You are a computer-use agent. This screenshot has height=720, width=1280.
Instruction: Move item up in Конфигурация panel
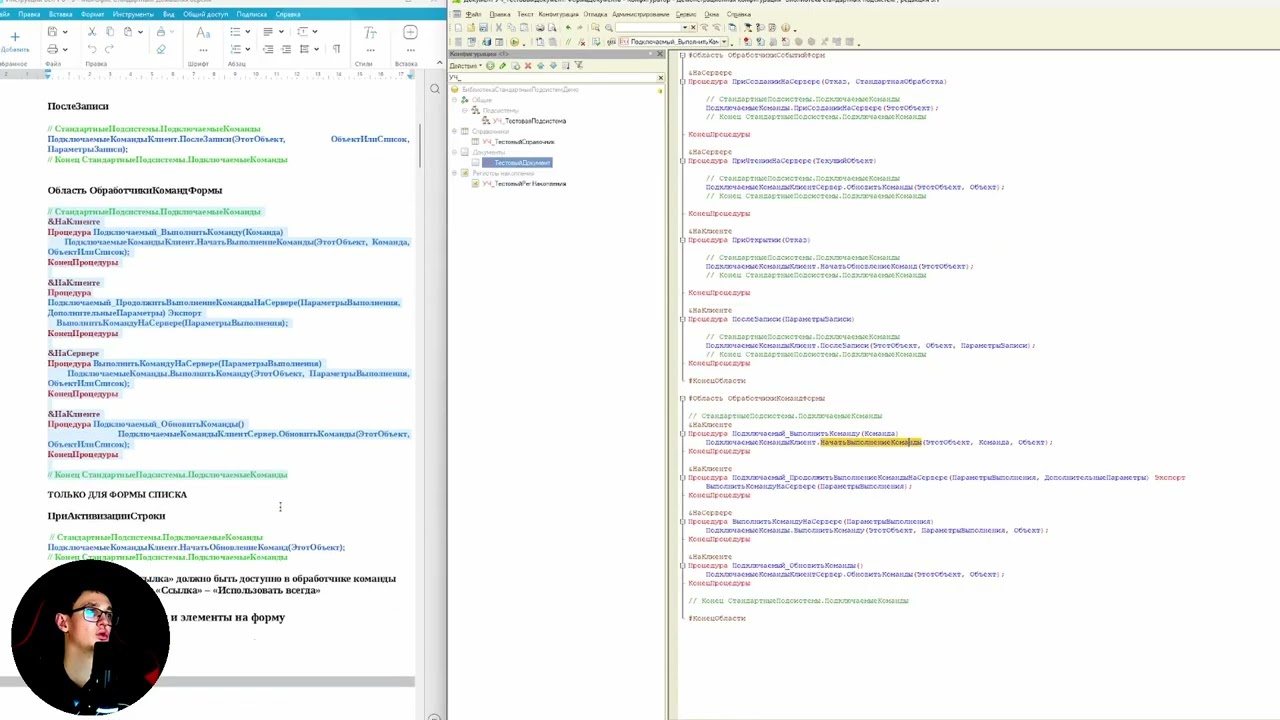(x=540, y=65)
